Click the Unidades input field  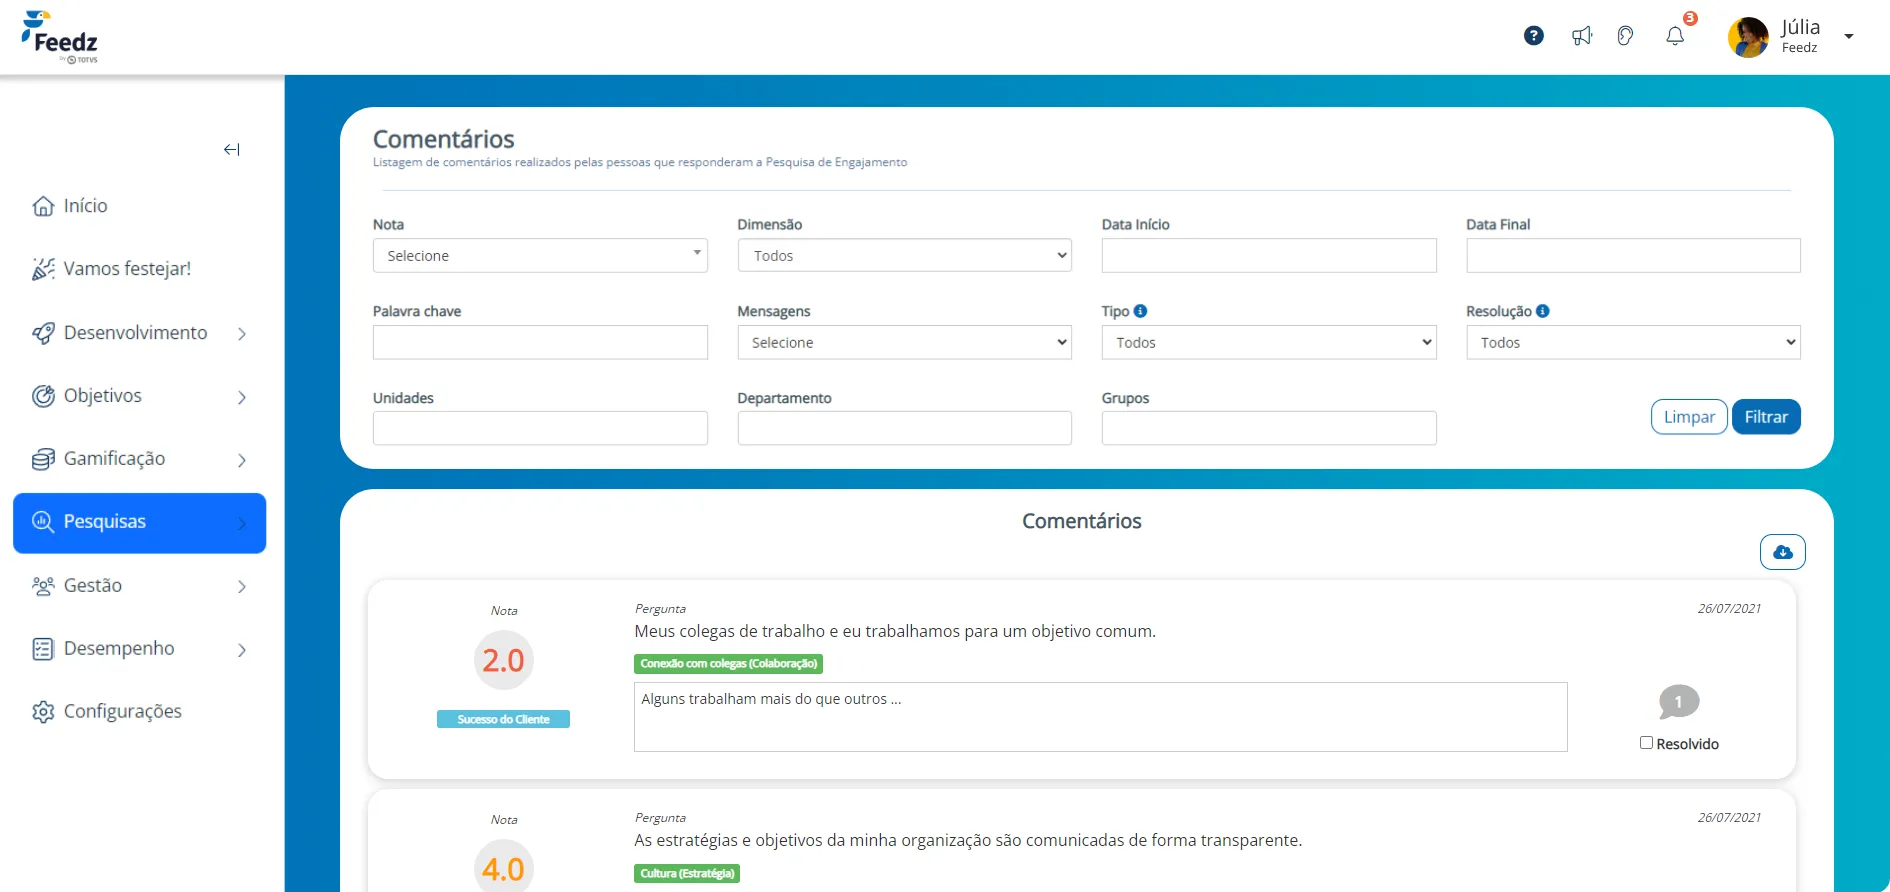pyautogui.click(x=540, y=428)
